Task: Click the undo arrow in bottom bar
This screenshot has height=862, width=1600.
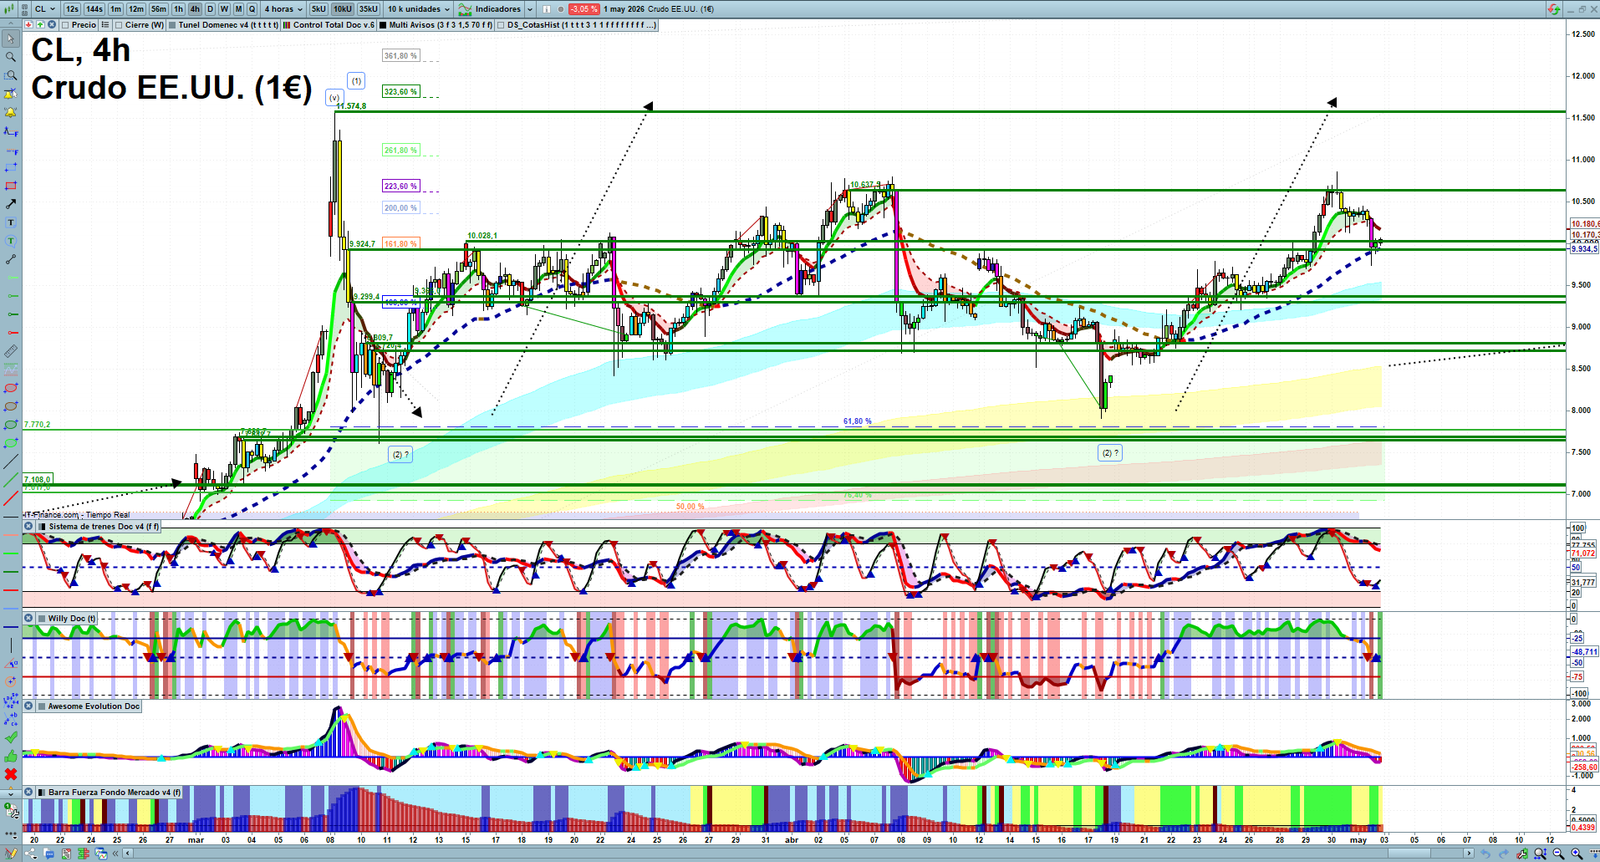Action: point(1486,853)
